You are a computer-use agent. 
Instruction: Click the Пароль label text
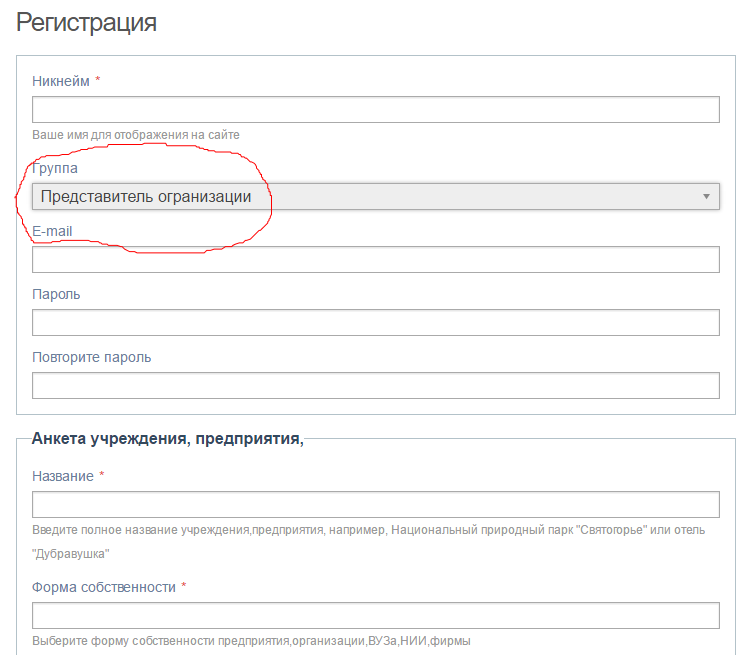(x=56, y=295)
